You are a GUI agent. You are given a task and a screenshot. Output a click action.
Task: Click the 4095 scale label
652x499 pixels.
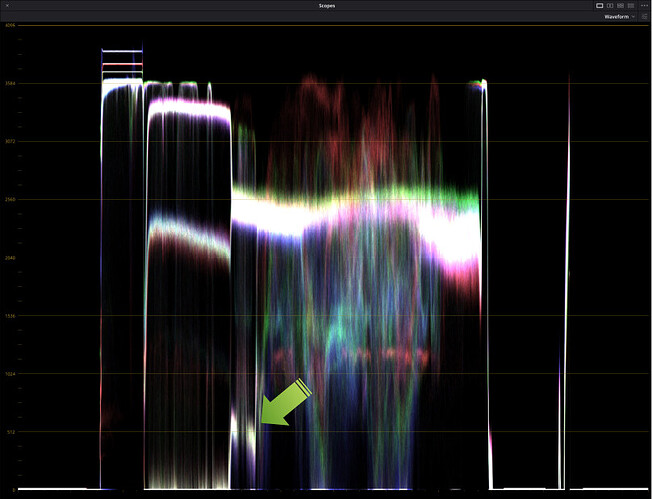(10, 25)
